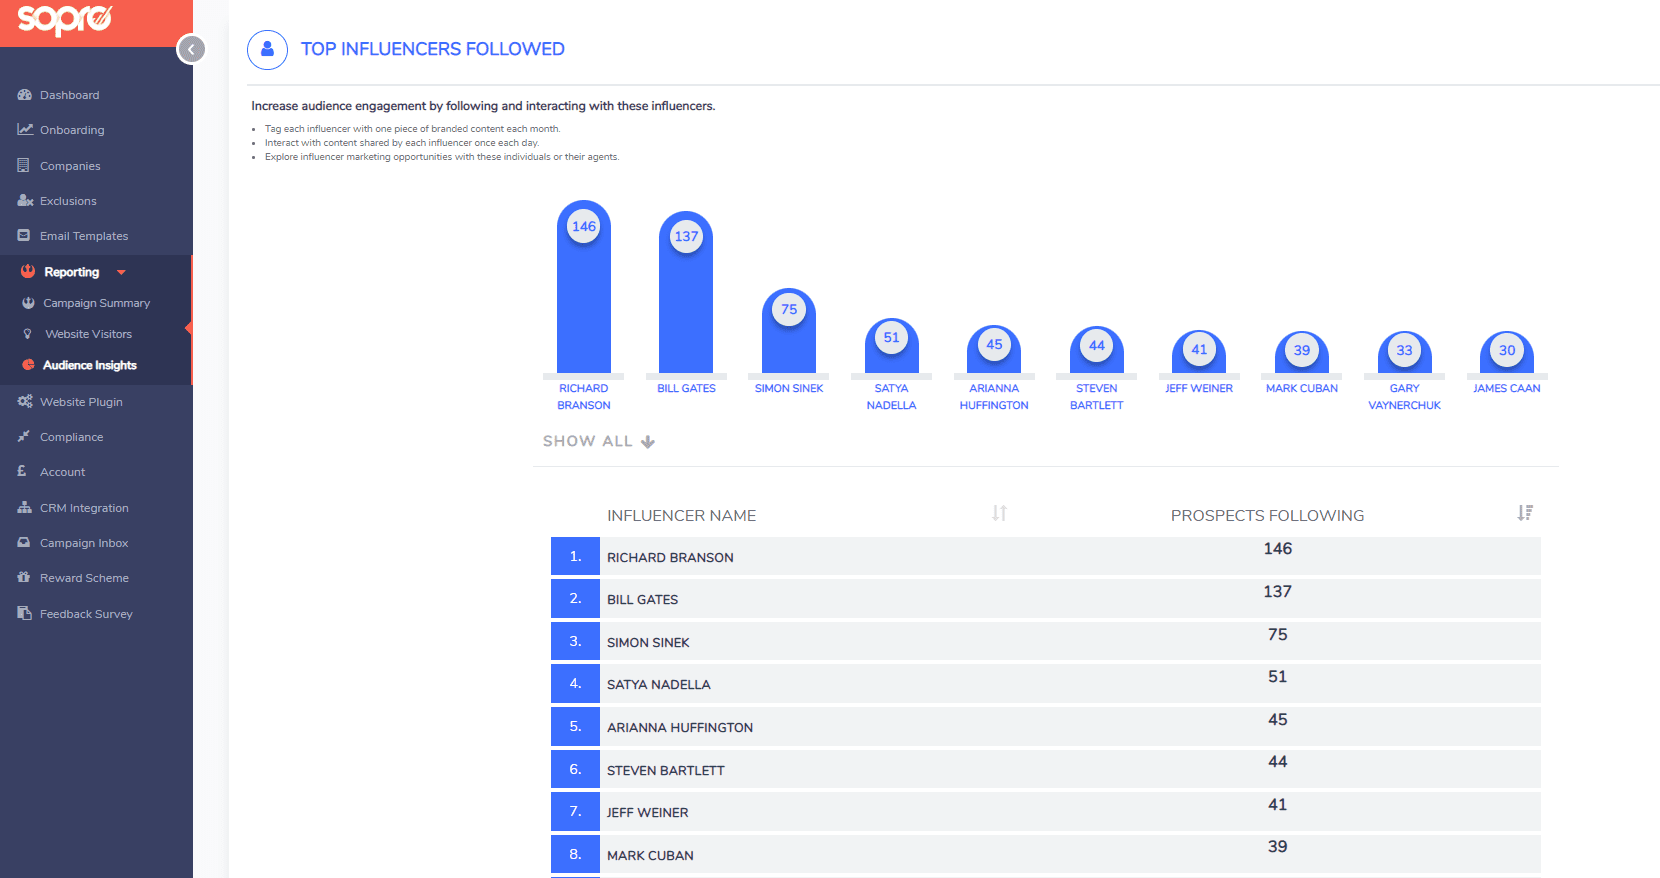Click the value 44 in Prospects Following

1277,762
